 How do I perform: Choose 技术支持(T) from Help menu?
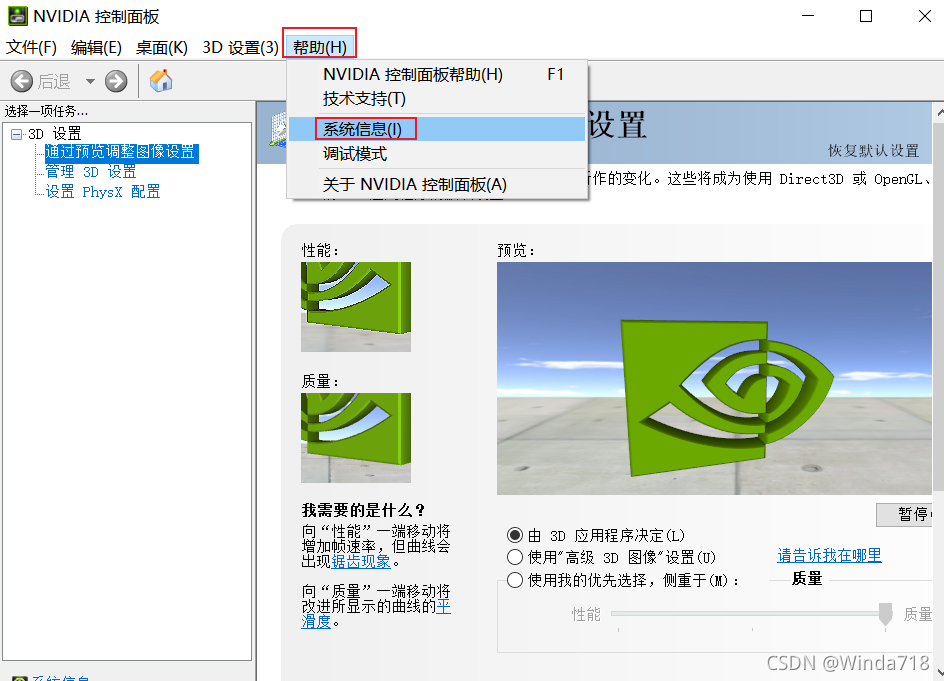pyautogui.click(x=437, y=99)
